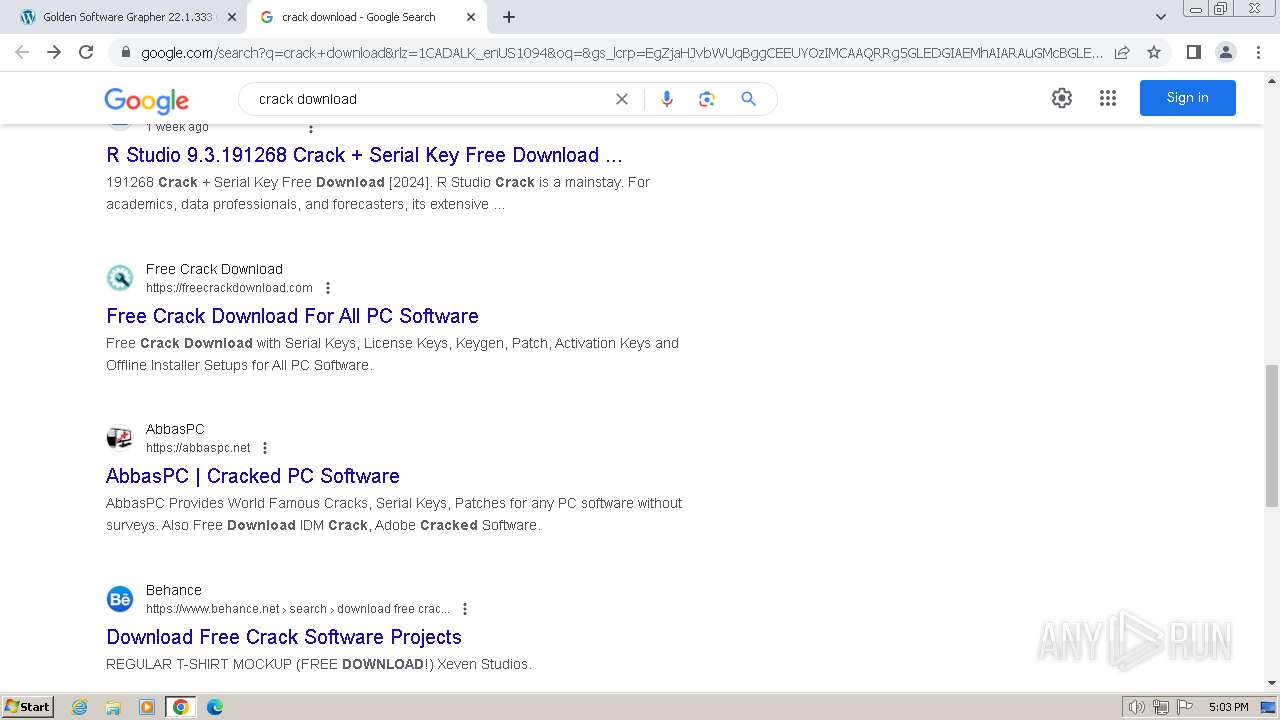The image size is (1280, 720).
Task: Click the Free Crack Download site name
Action: point(214,269)
